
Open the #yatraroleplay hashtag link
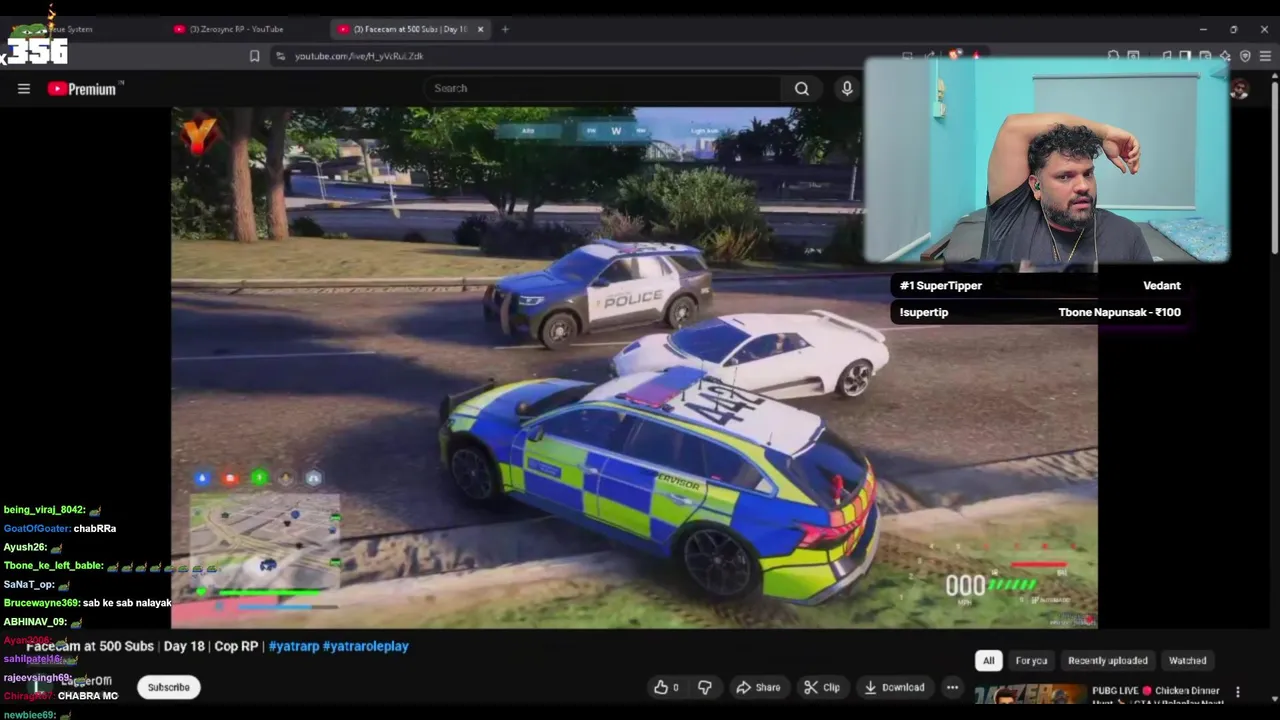click(366, 646)
